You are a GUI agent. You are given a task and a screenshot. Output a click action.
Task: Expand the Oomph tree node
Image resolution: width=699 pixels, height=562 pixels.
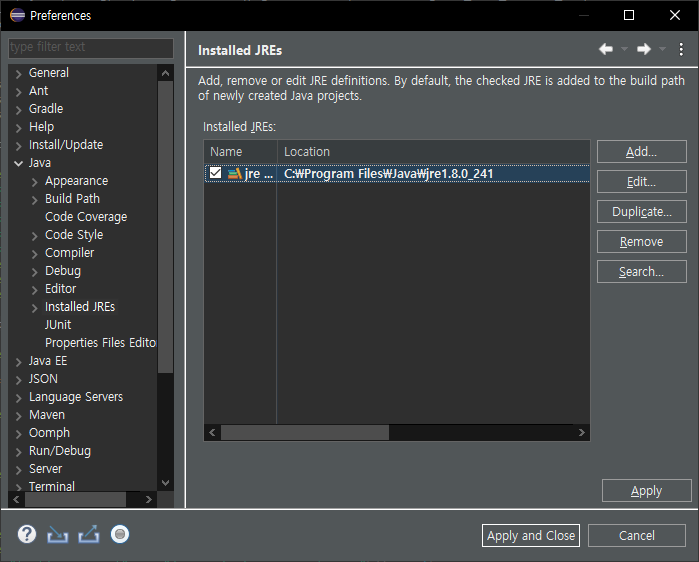click(18, 434)
